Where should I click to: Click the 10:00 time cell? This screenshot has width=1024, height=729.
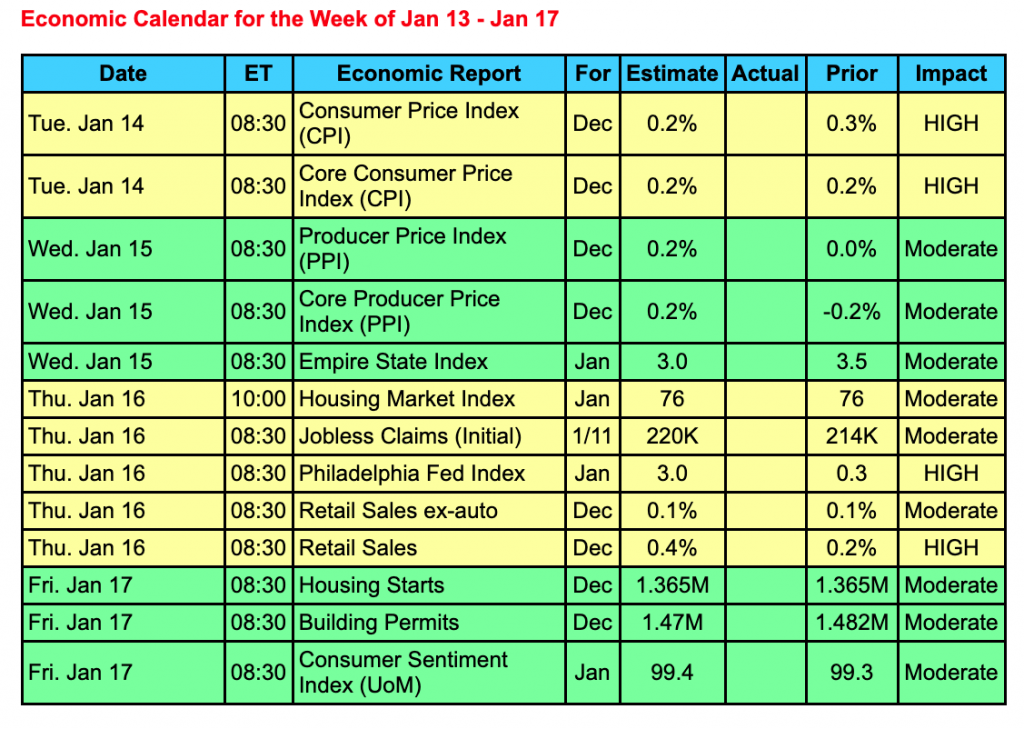click(258, 399)
